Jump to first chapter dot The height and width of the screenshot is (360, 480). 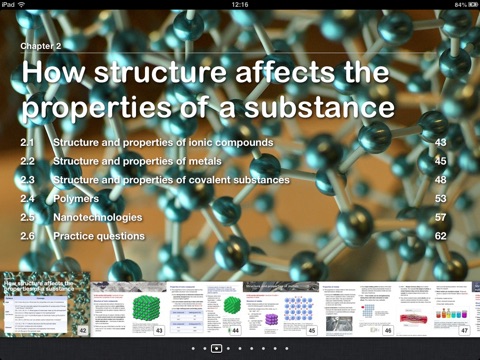[x=193, y=349]
